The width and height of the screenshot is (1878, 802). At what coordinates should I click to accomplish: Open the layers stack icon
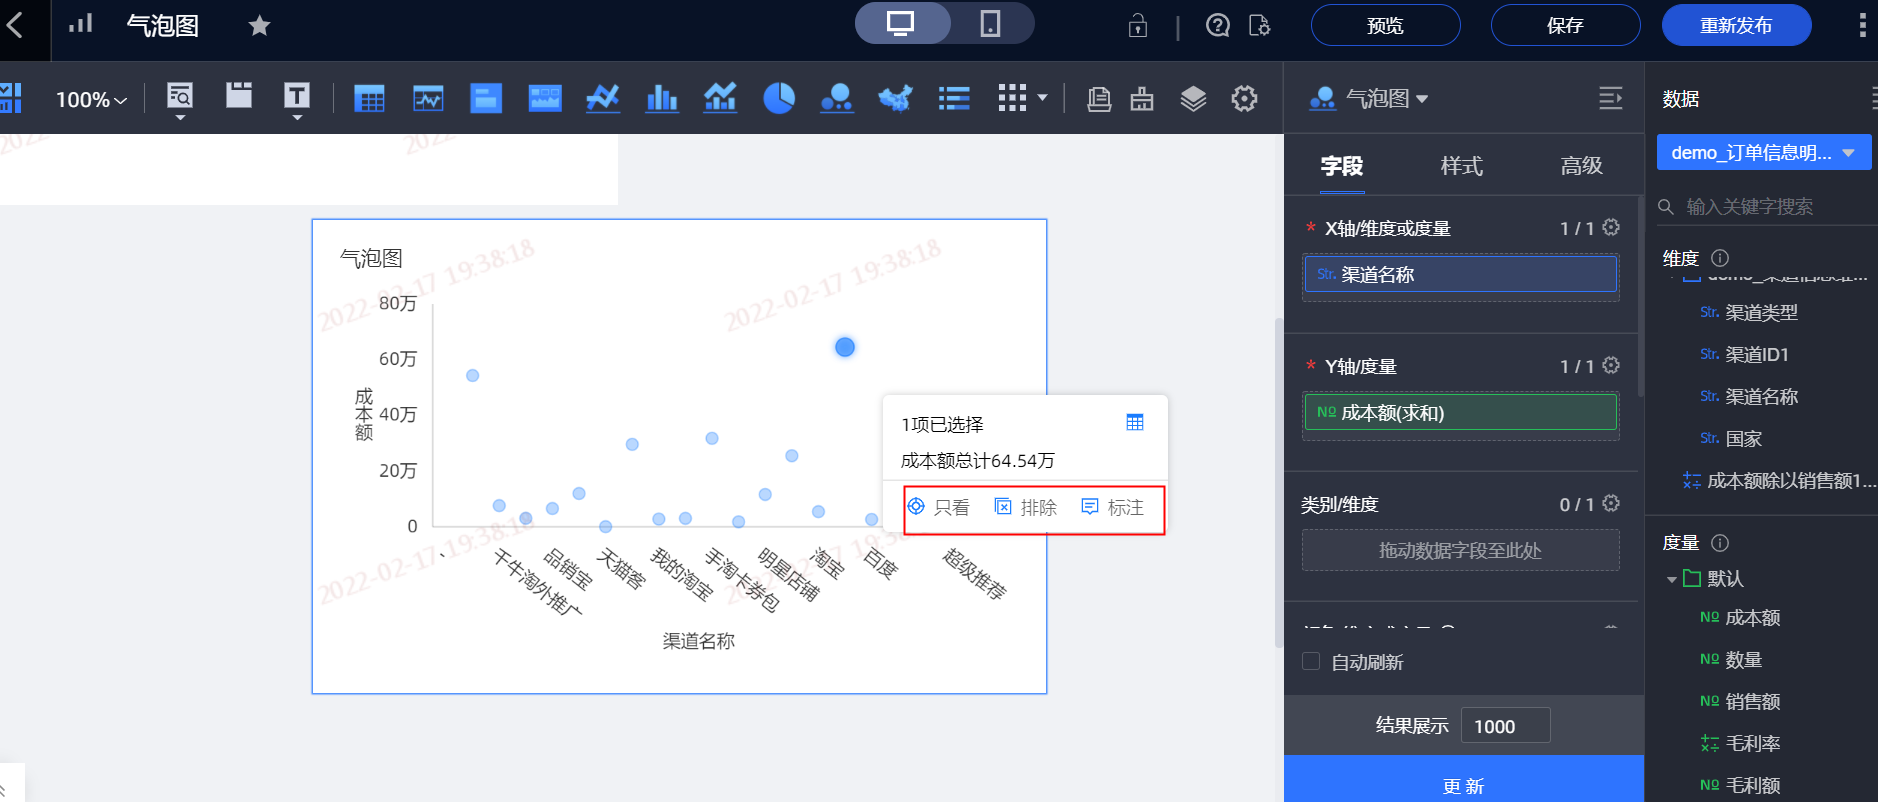point(1193,98)
